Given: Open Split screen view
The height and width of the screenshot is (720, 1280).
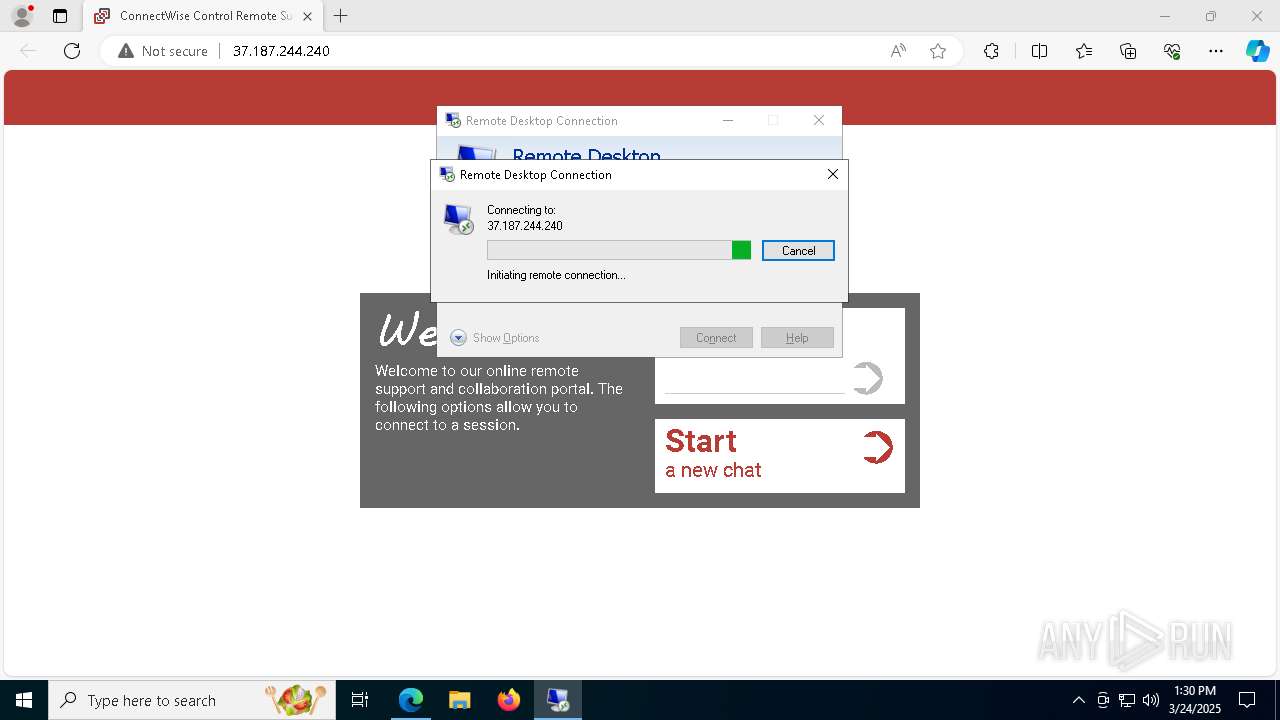Looking at the screenshot, I should [1039, 51].
